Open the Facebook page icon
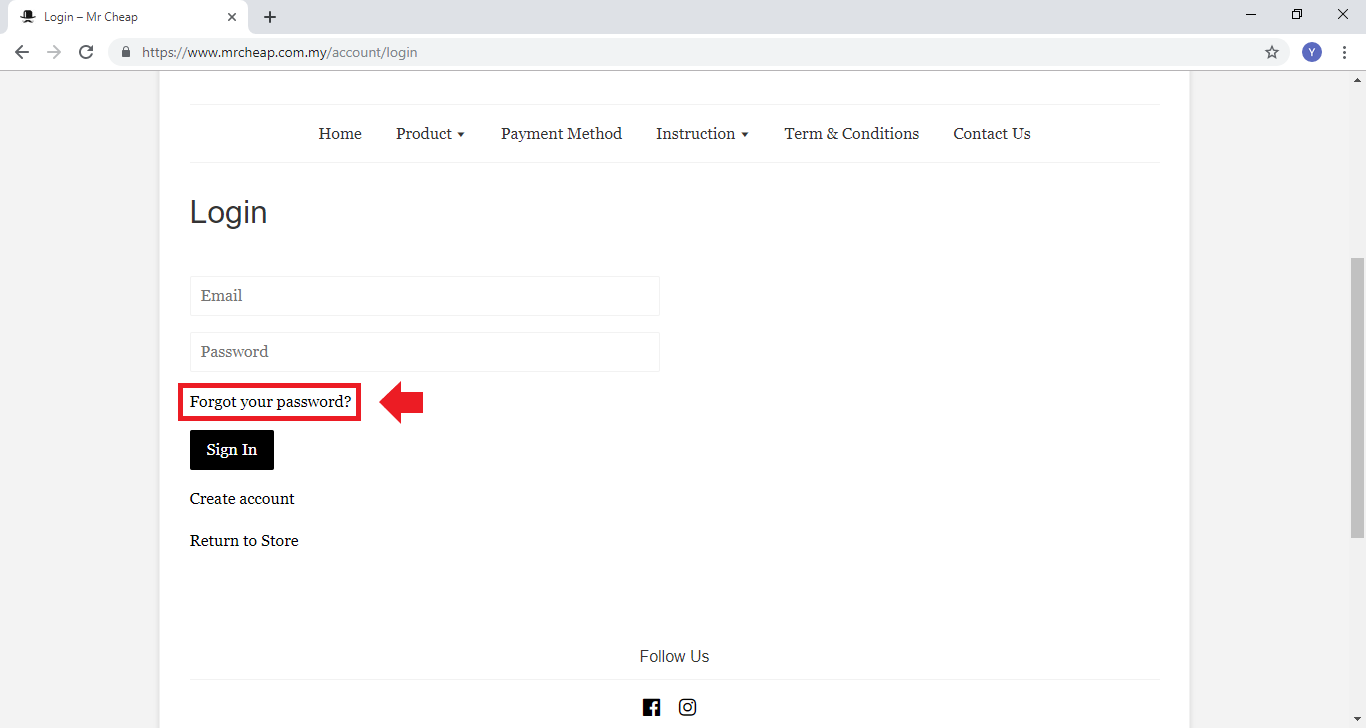Screen dimensions: 1366x728 coord(652,707)
